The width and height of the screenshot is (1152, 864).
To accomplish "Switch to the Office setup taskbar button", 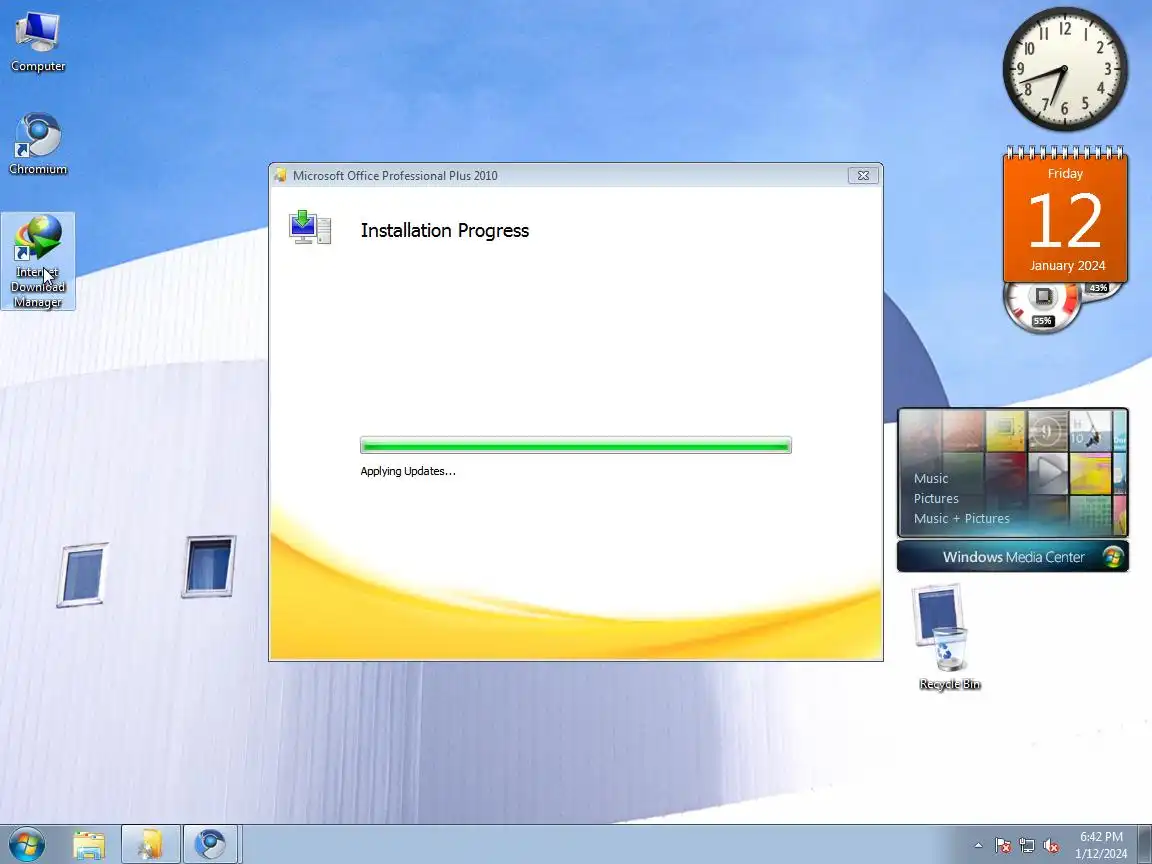I will 151,844.
